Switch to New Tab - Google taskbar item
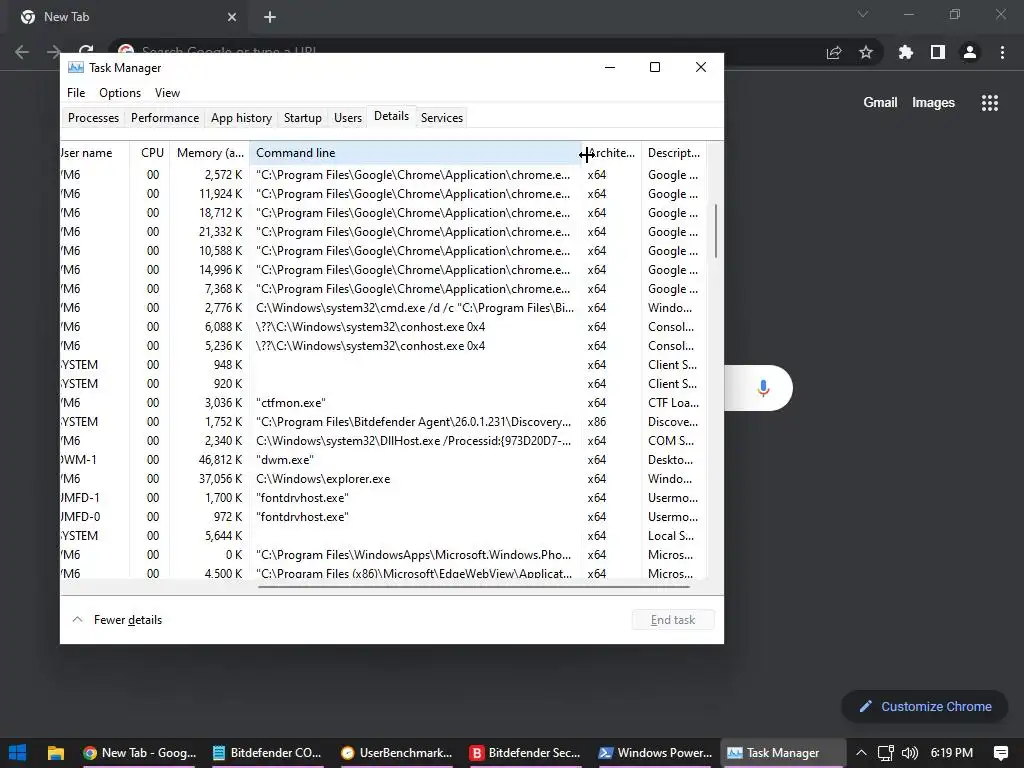The image size is (1024, 768). click(x=140, y=752)
